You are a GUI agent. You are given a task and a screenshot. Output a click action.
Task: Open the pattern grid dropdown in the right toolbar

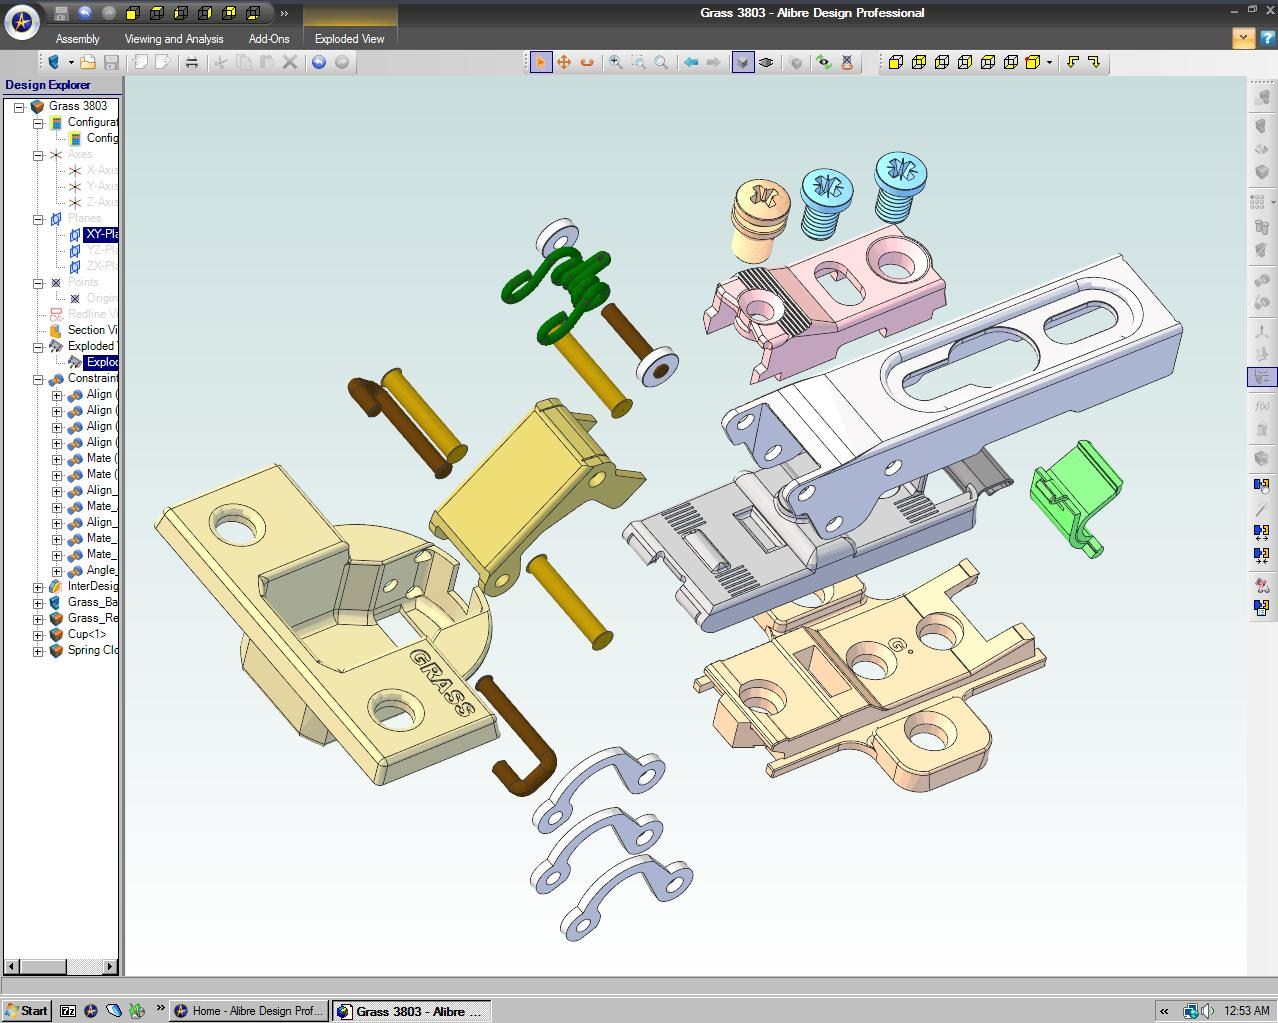pyautogui.click(x=1272, y=202)
